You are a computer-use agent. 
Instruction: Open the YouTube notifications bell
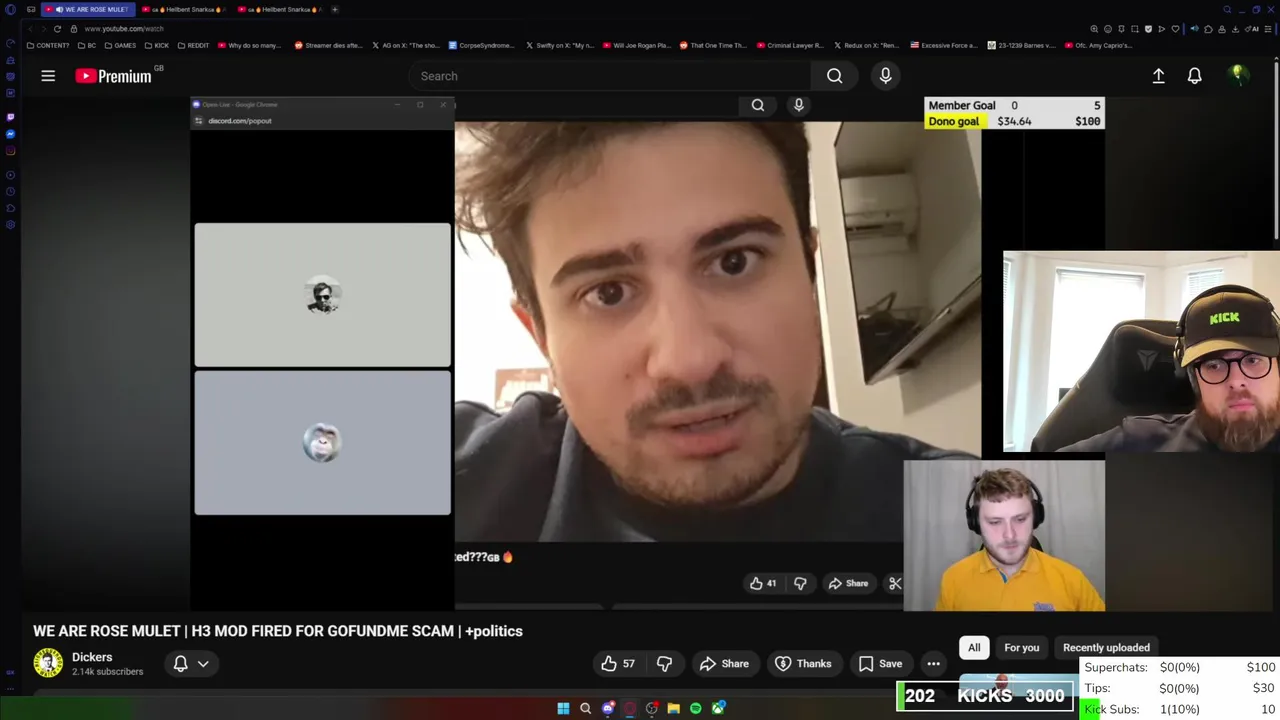[x=1194, y=76]
